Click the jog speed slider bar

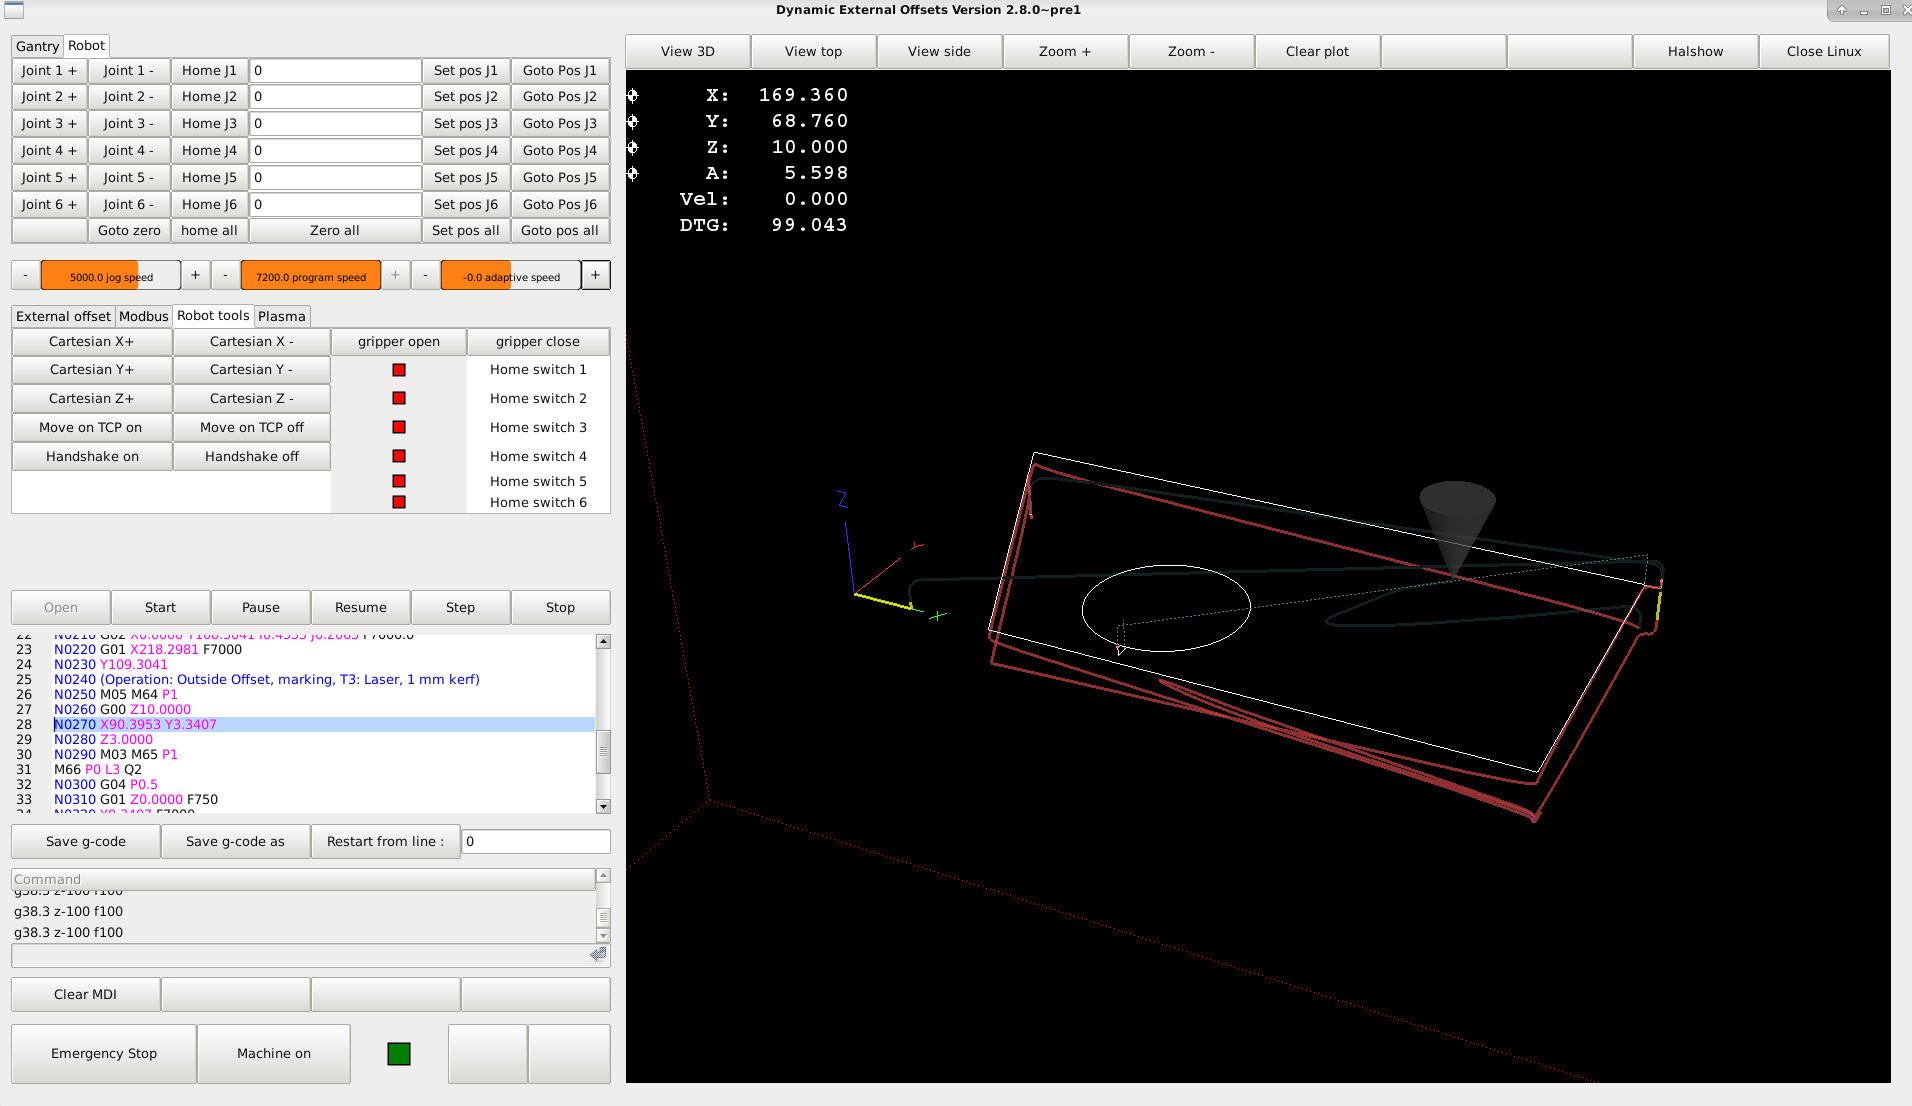(111, 277)
